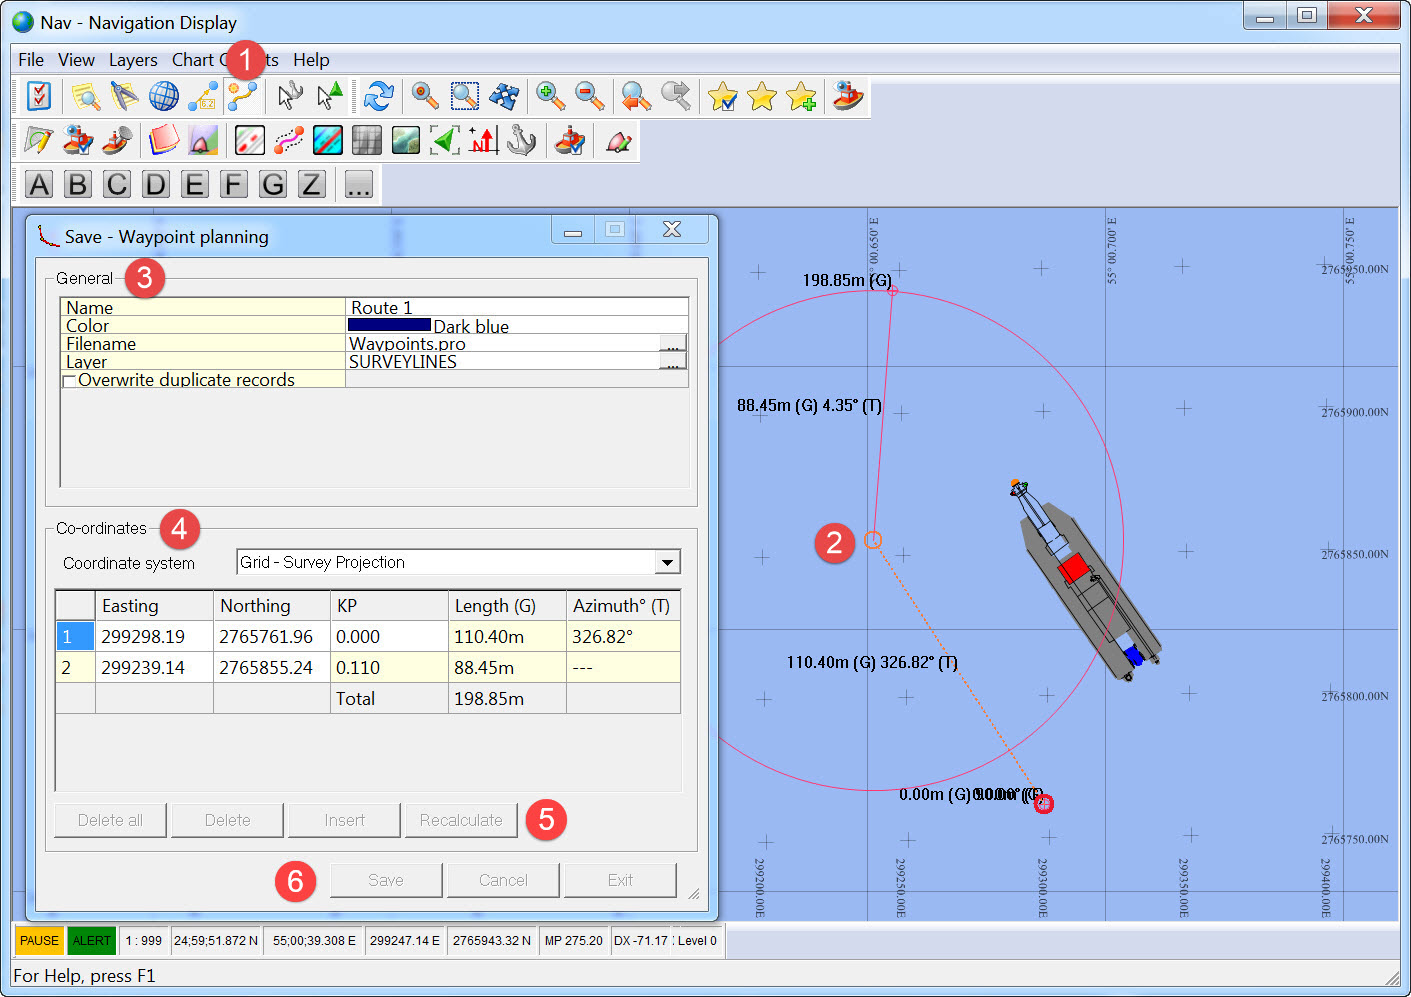This screenshot has height=997, width=1411.
Task: Click the anchor icon in toolbar
Action: pyautogui.click(x=521, y=141)
